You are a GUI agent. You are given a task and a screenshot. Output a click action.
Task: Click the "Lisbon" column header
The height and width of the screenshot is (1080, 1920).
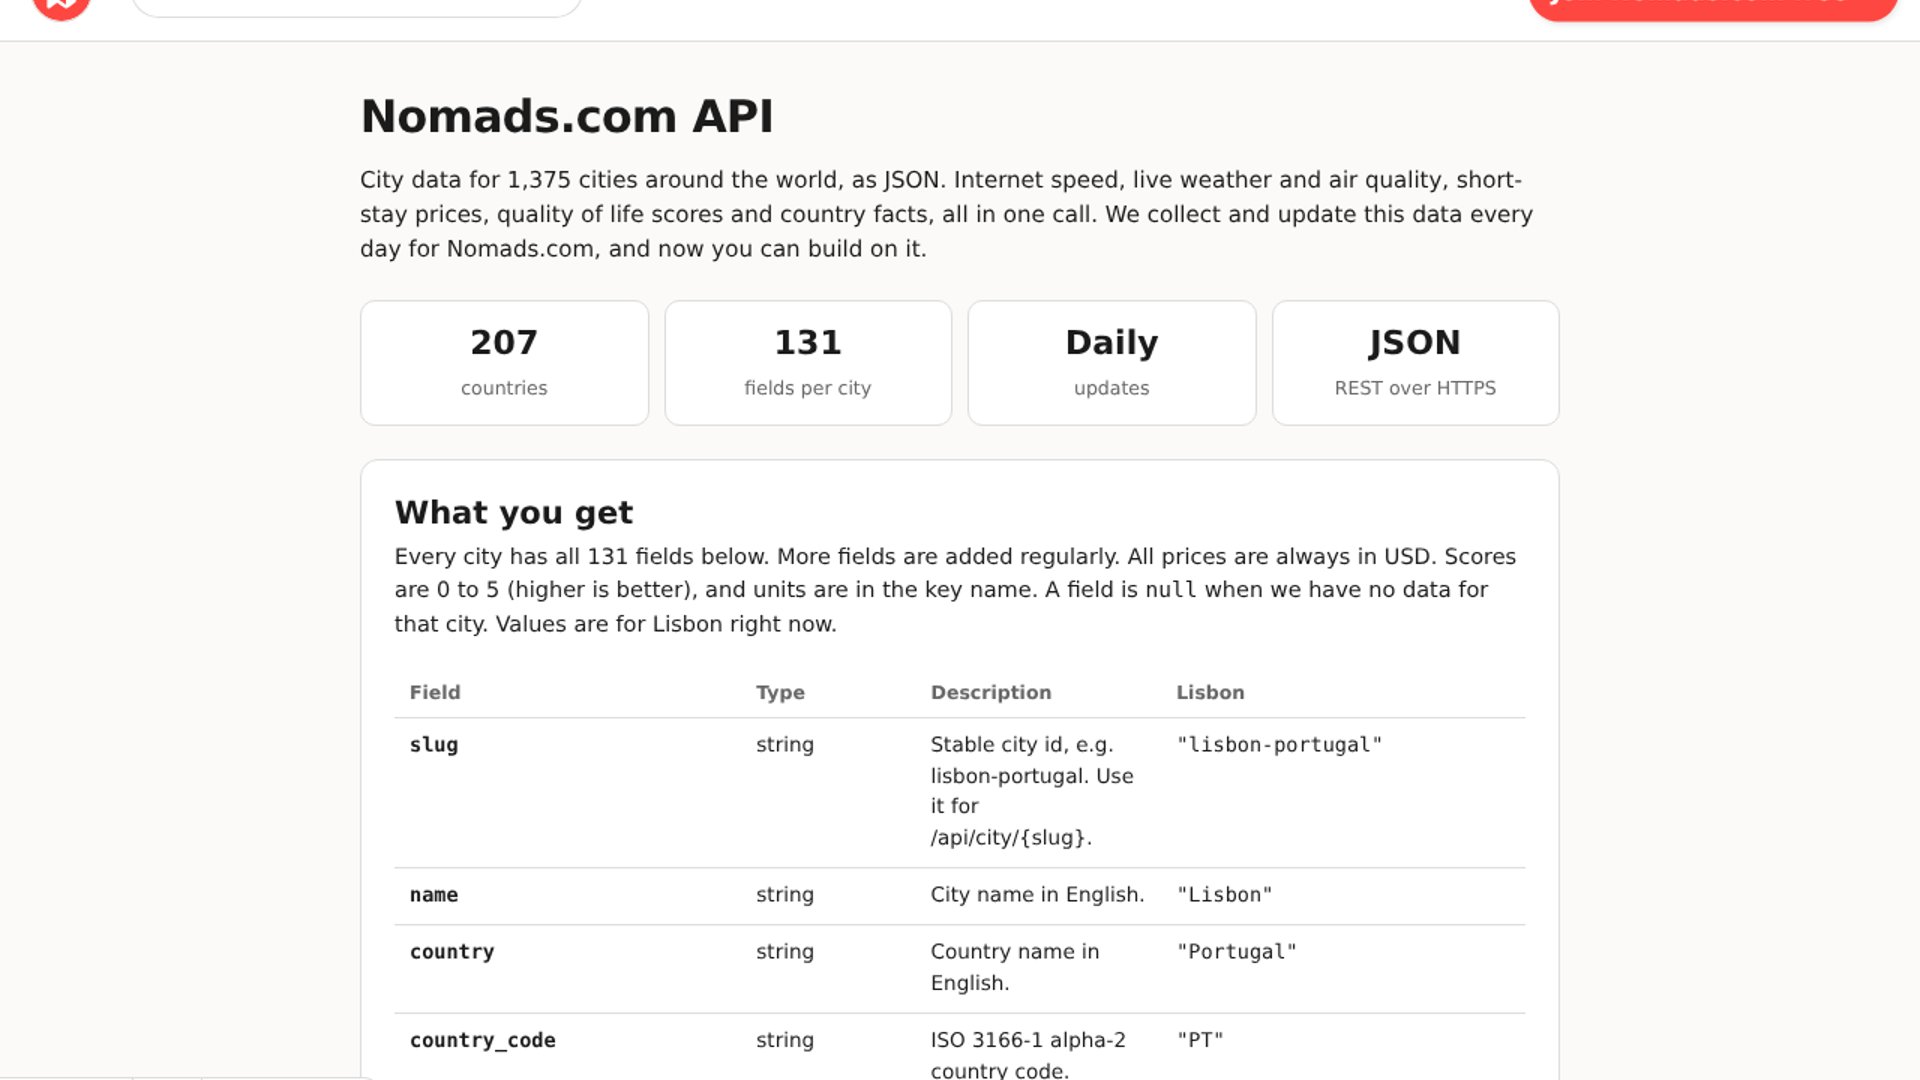[x=1210, y=692]
